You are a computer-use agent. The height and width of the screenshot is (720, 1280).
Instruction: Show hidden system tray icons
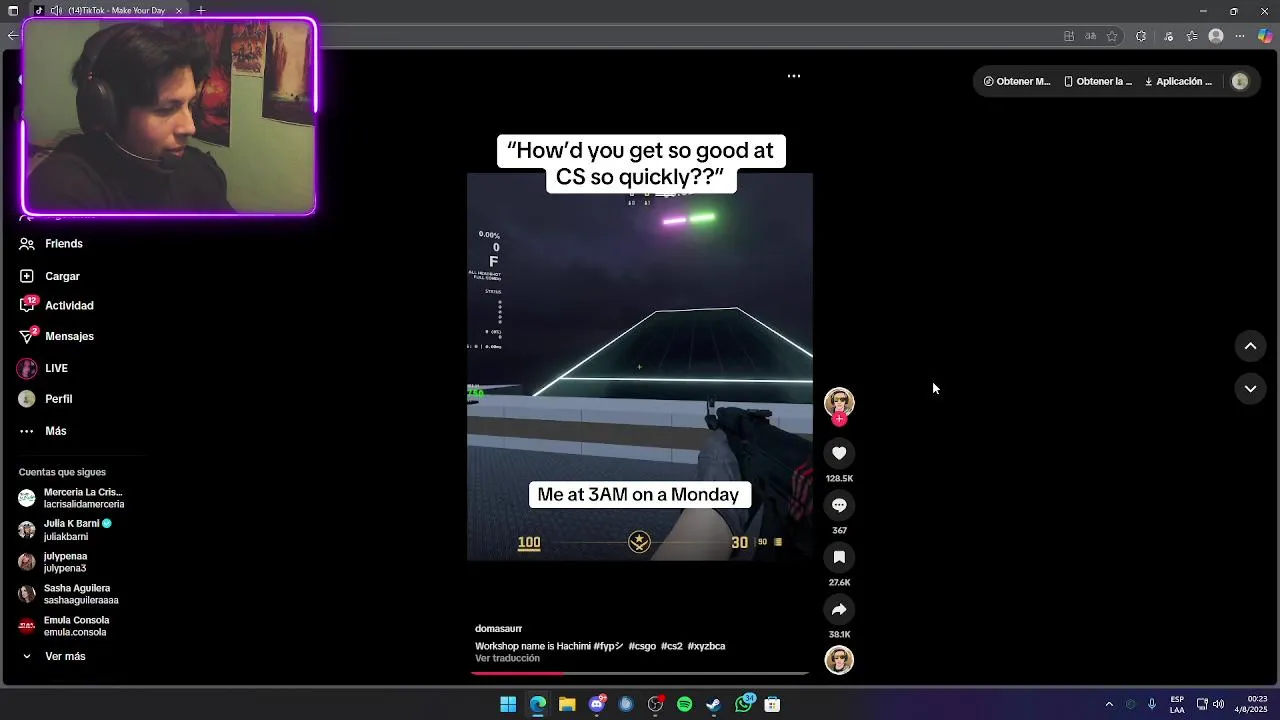click(1108, 705)
